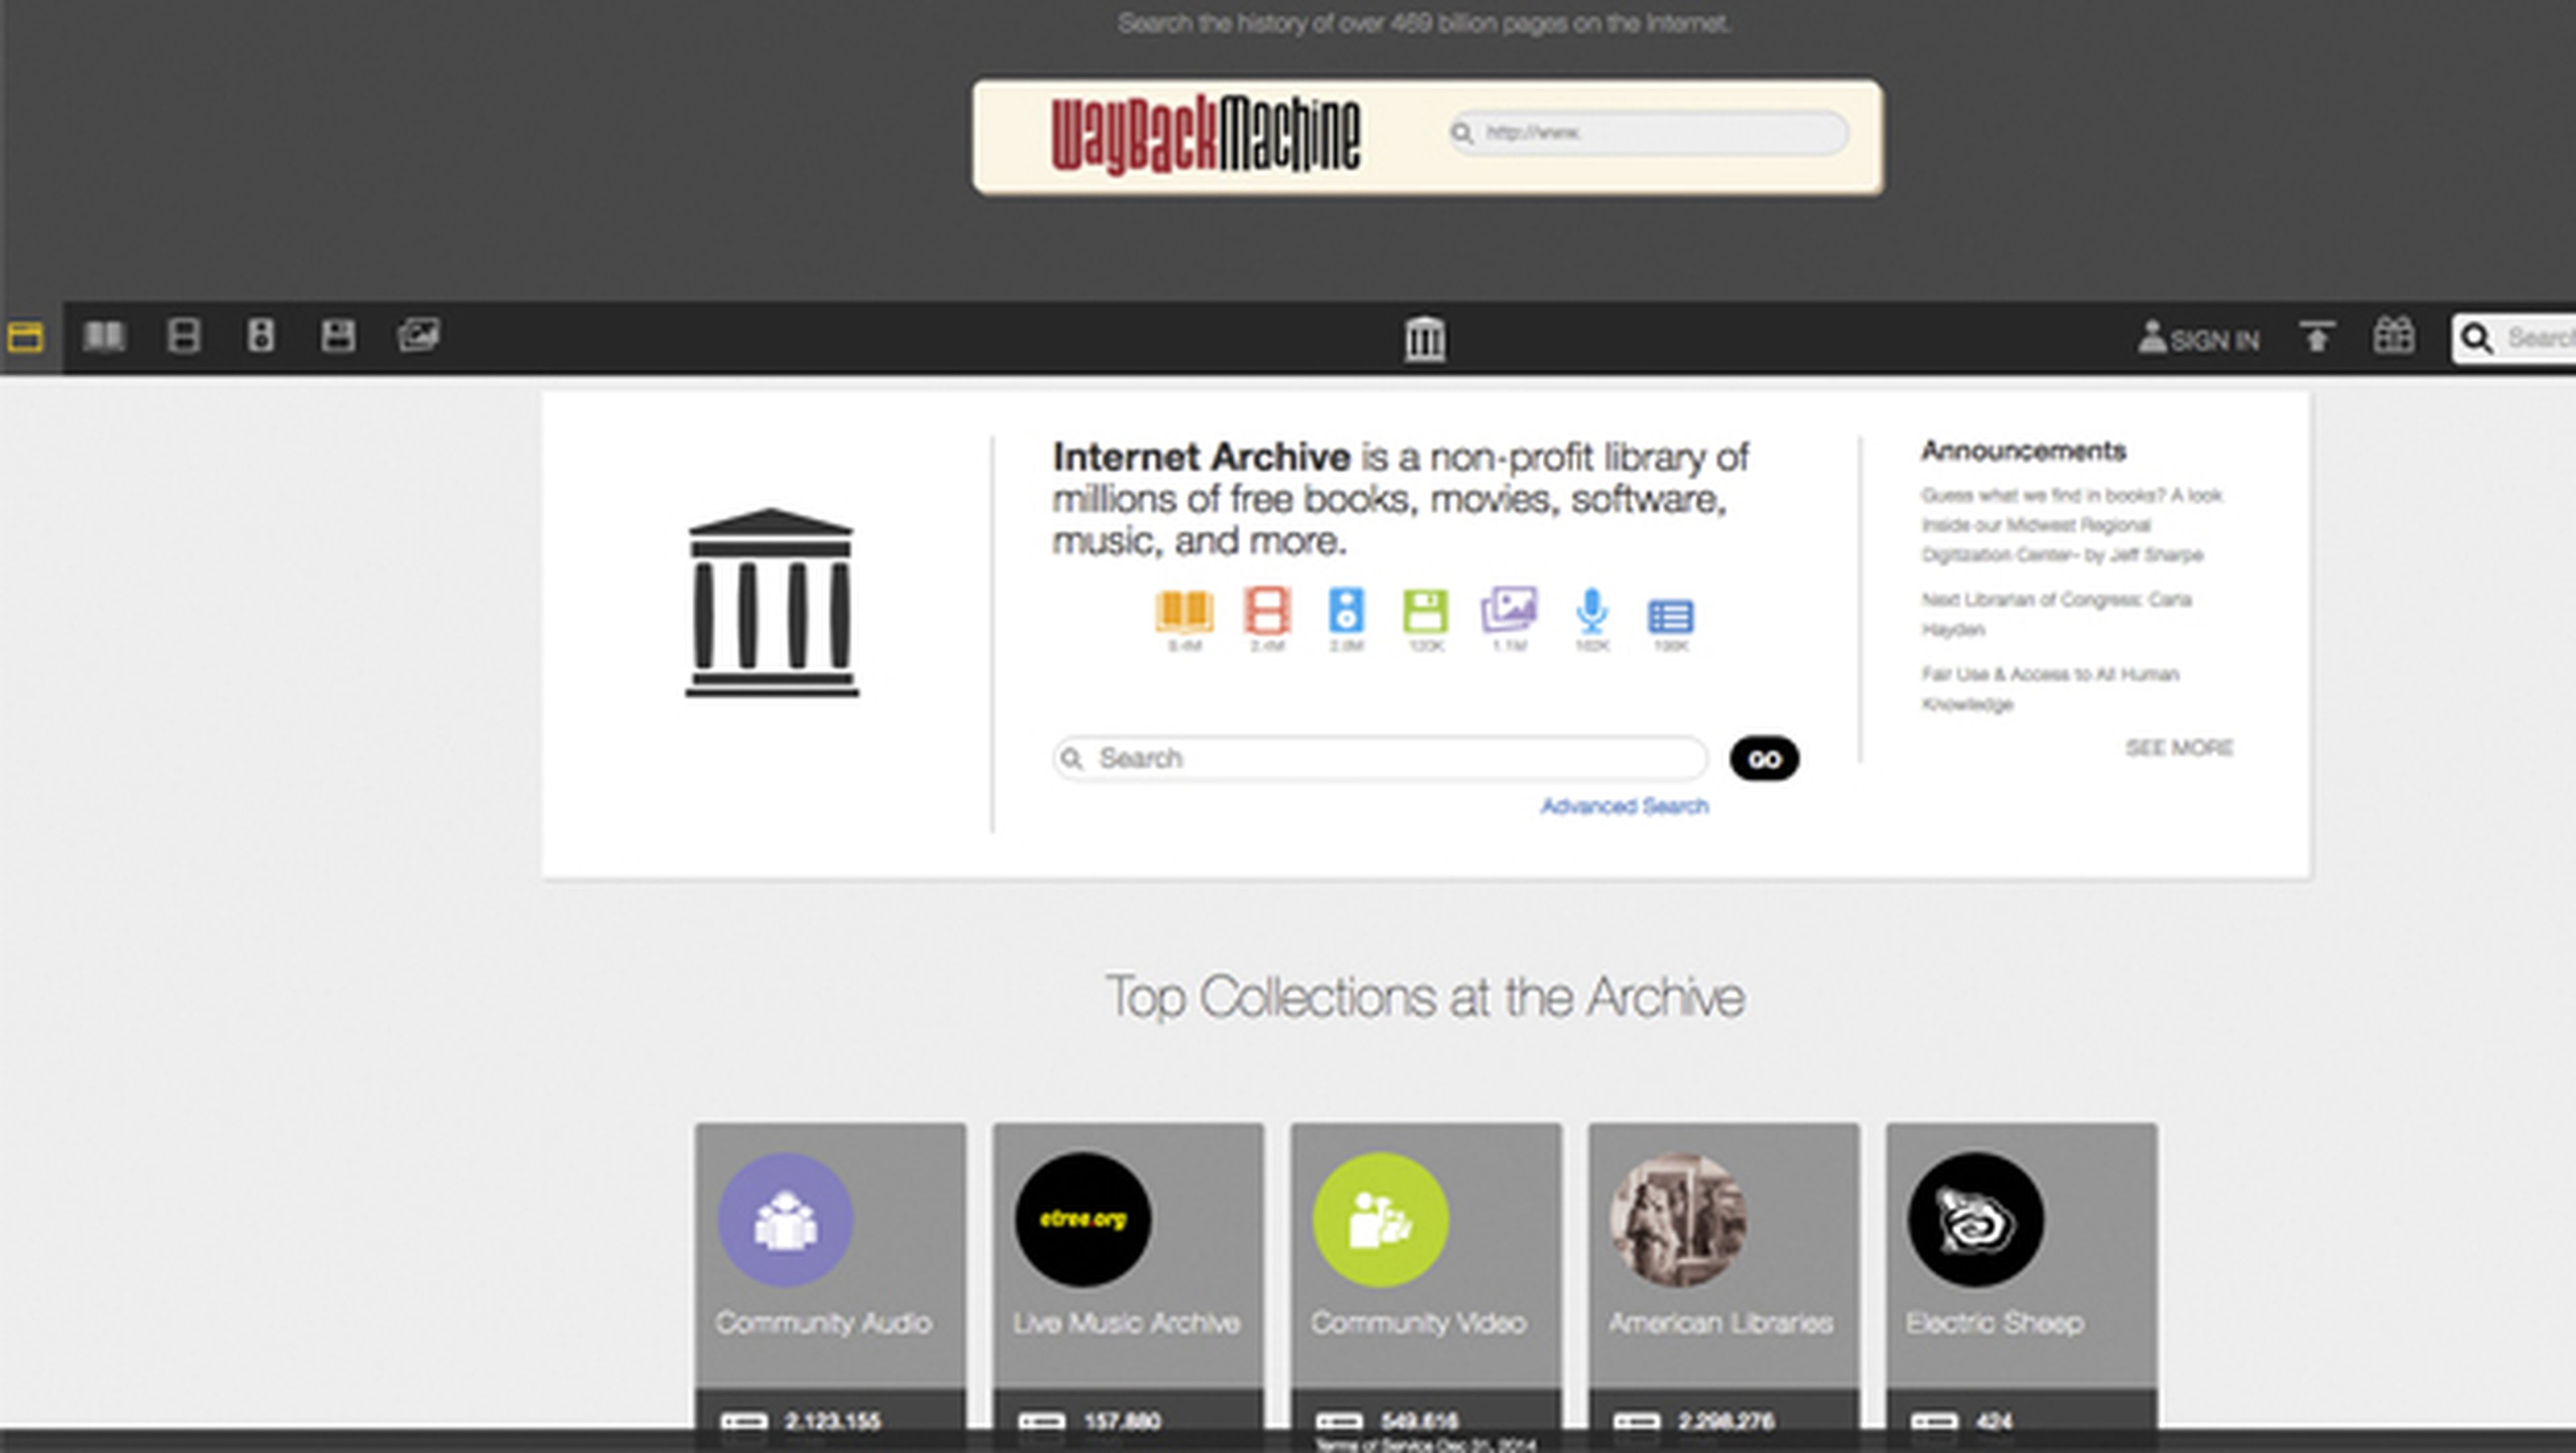Open the Community Audio collection tile
Image resolution: width=2576 pixels, height=1453 pixels.
click(x=830, y=1288)
